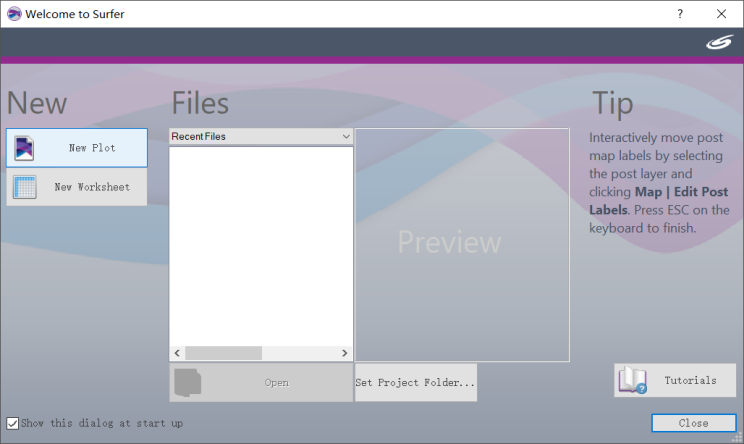This screenshot has height=444, width=744.
Task: Click the horizontal scrollbar thumb in file list
Action: click(223, 353)
